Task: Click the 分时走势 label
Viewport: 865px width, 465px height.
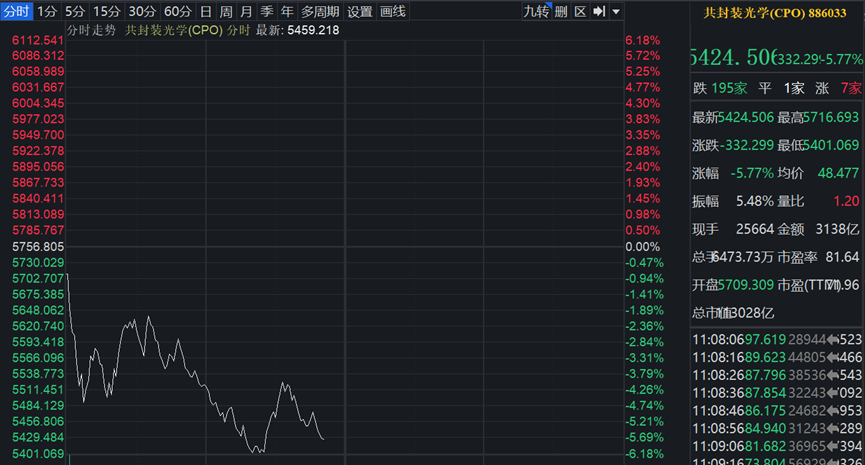Action: point(91,30)
